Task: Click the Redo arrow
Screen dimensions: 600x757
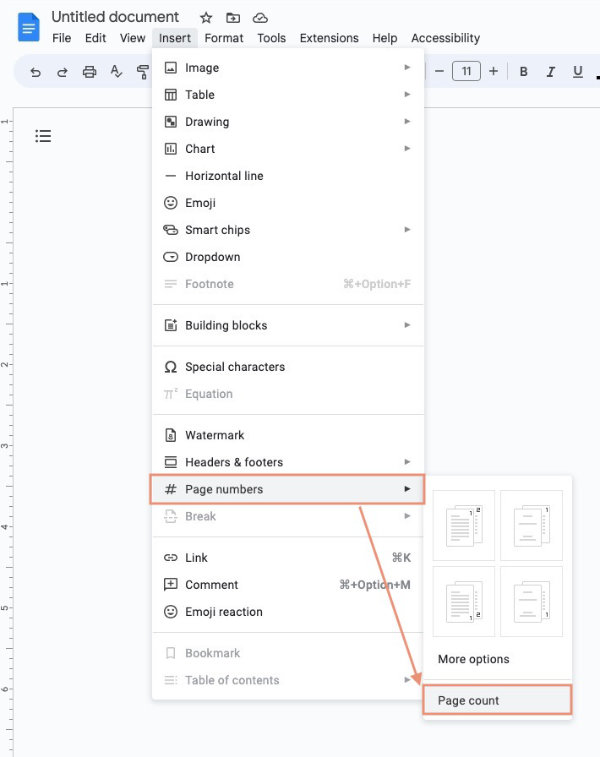Action: (62, 72)
